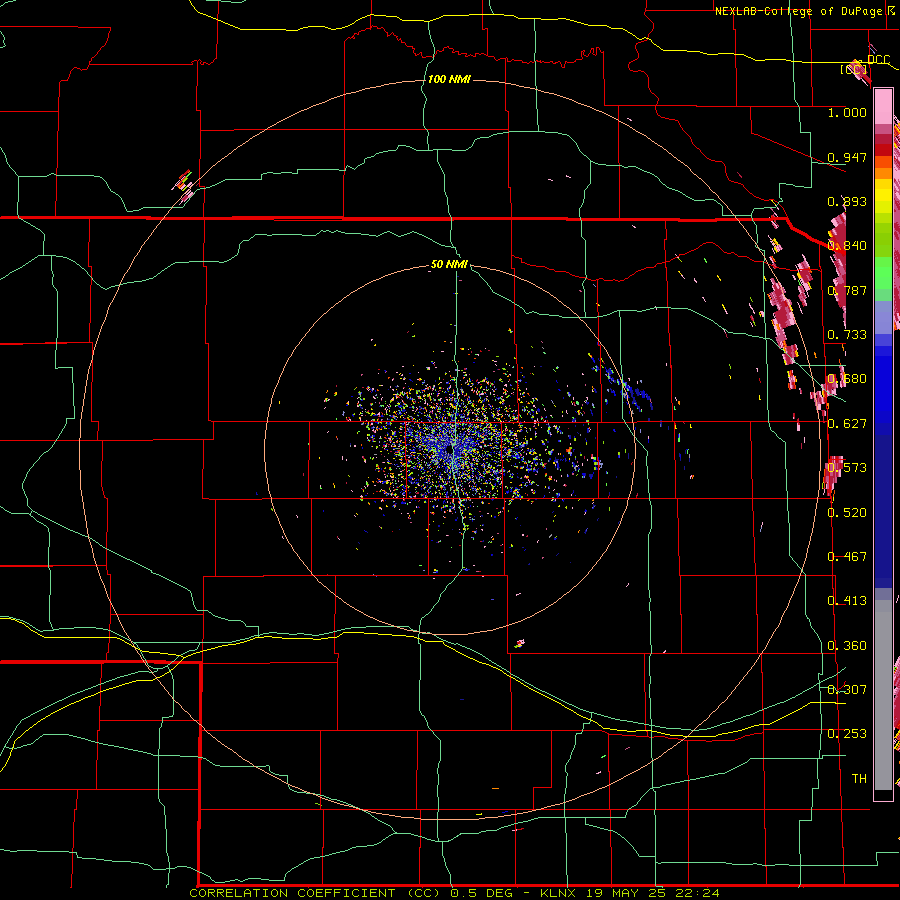900x900 pixels.
Task: Click the "[CC]" units label
Action: 854,69
